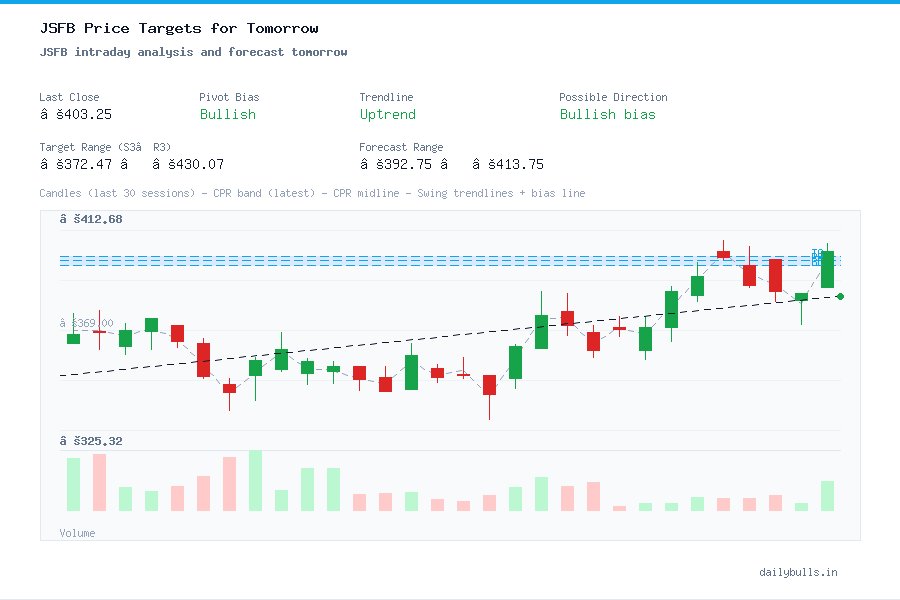
Task: Open the 'JSFB Price Targets for Tomorrow' header
Action: [x=178, y=28]
